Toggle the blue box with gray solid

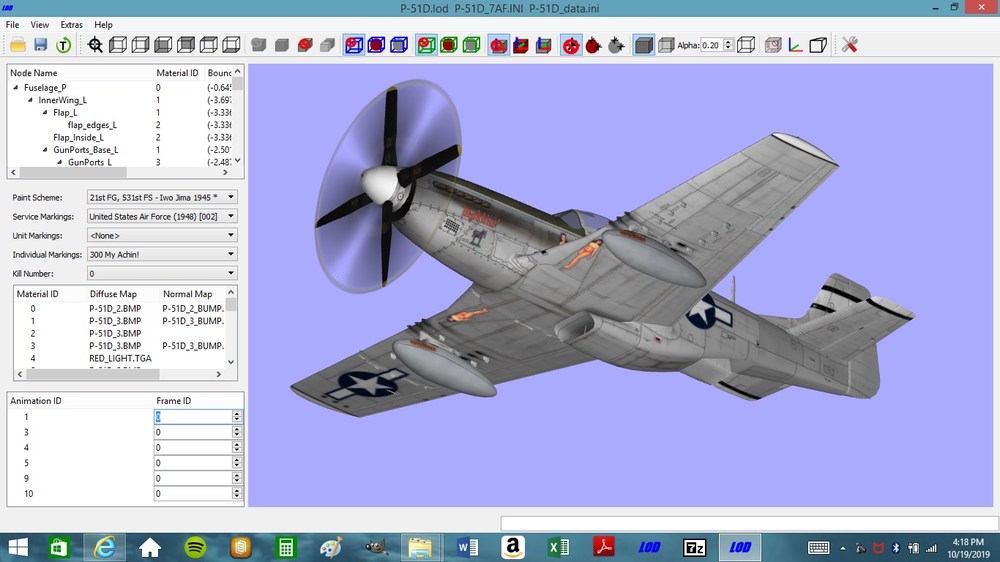(399, 45)
